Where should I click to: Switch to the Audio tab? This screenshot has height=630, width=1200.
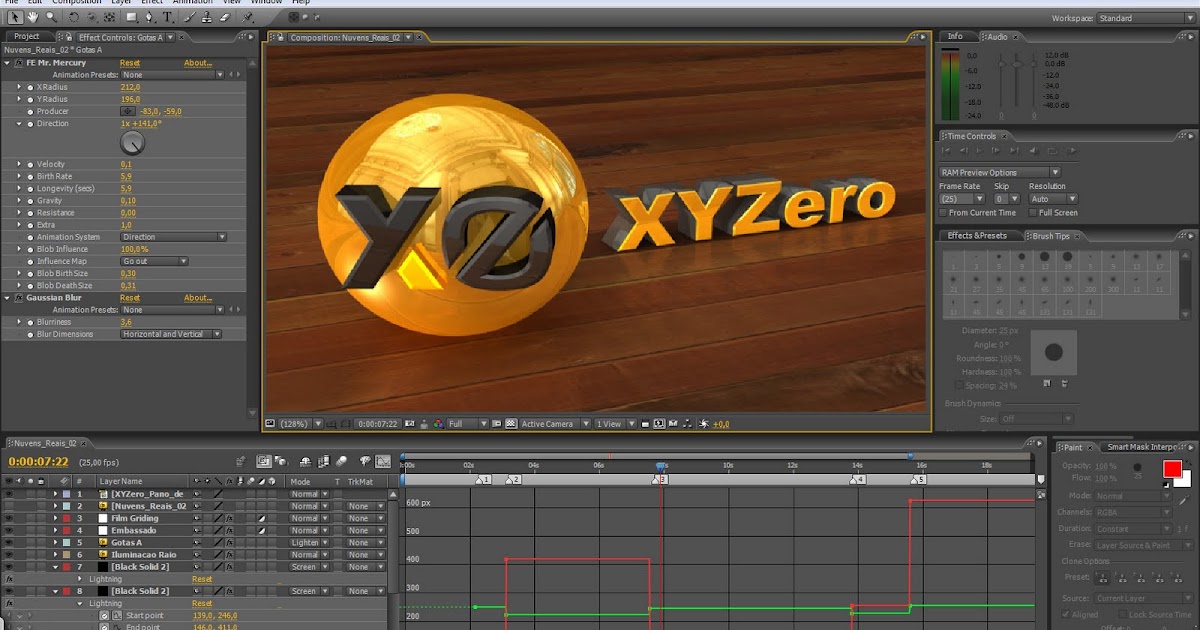tap(998, 36)
